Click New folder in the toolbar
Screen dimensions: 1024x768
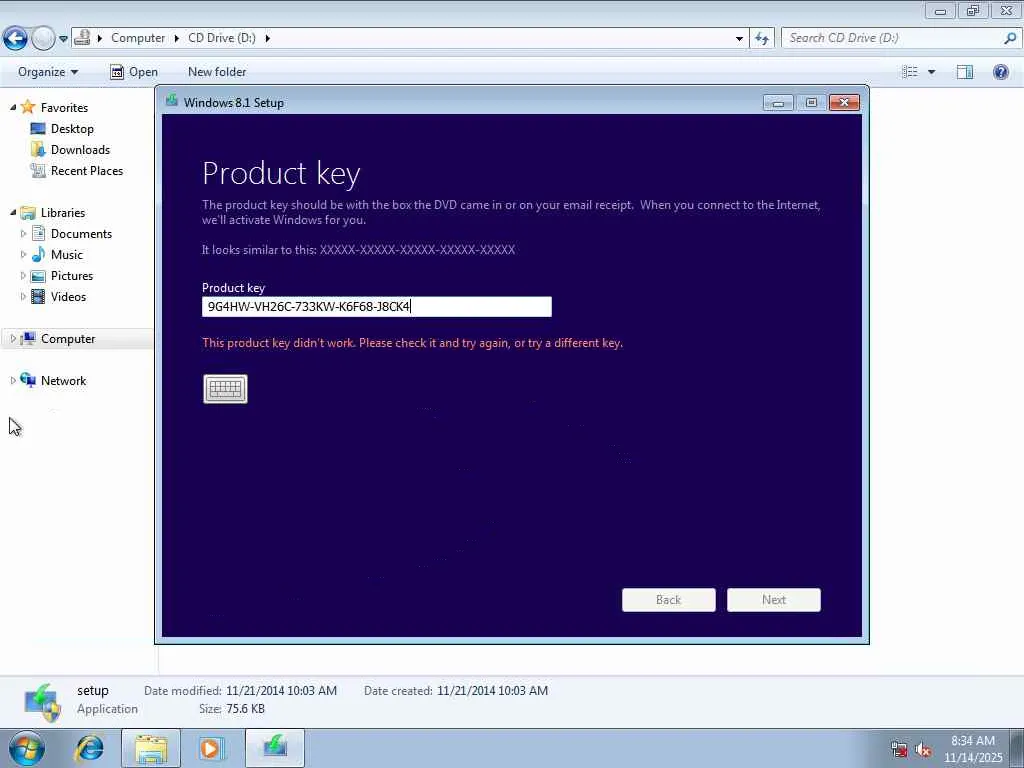coord(217,72)
